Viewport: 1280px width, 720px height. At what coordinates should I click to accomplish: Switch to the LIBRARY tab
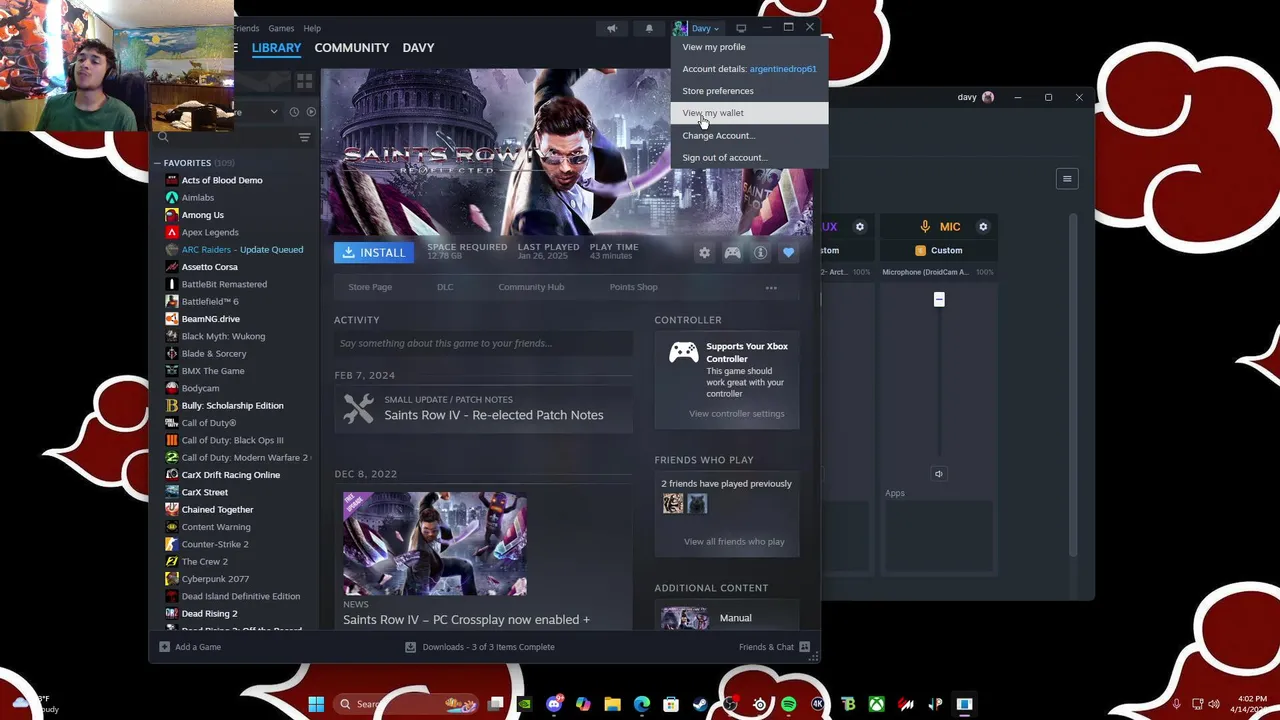point(276,48)
